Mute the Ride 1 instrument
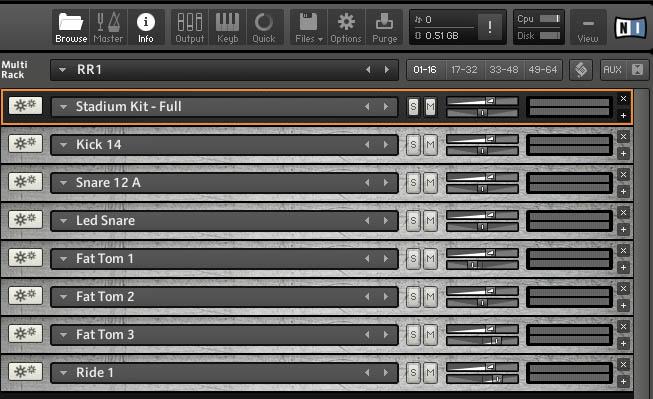The image size is (653, 399). coord(431,373)
